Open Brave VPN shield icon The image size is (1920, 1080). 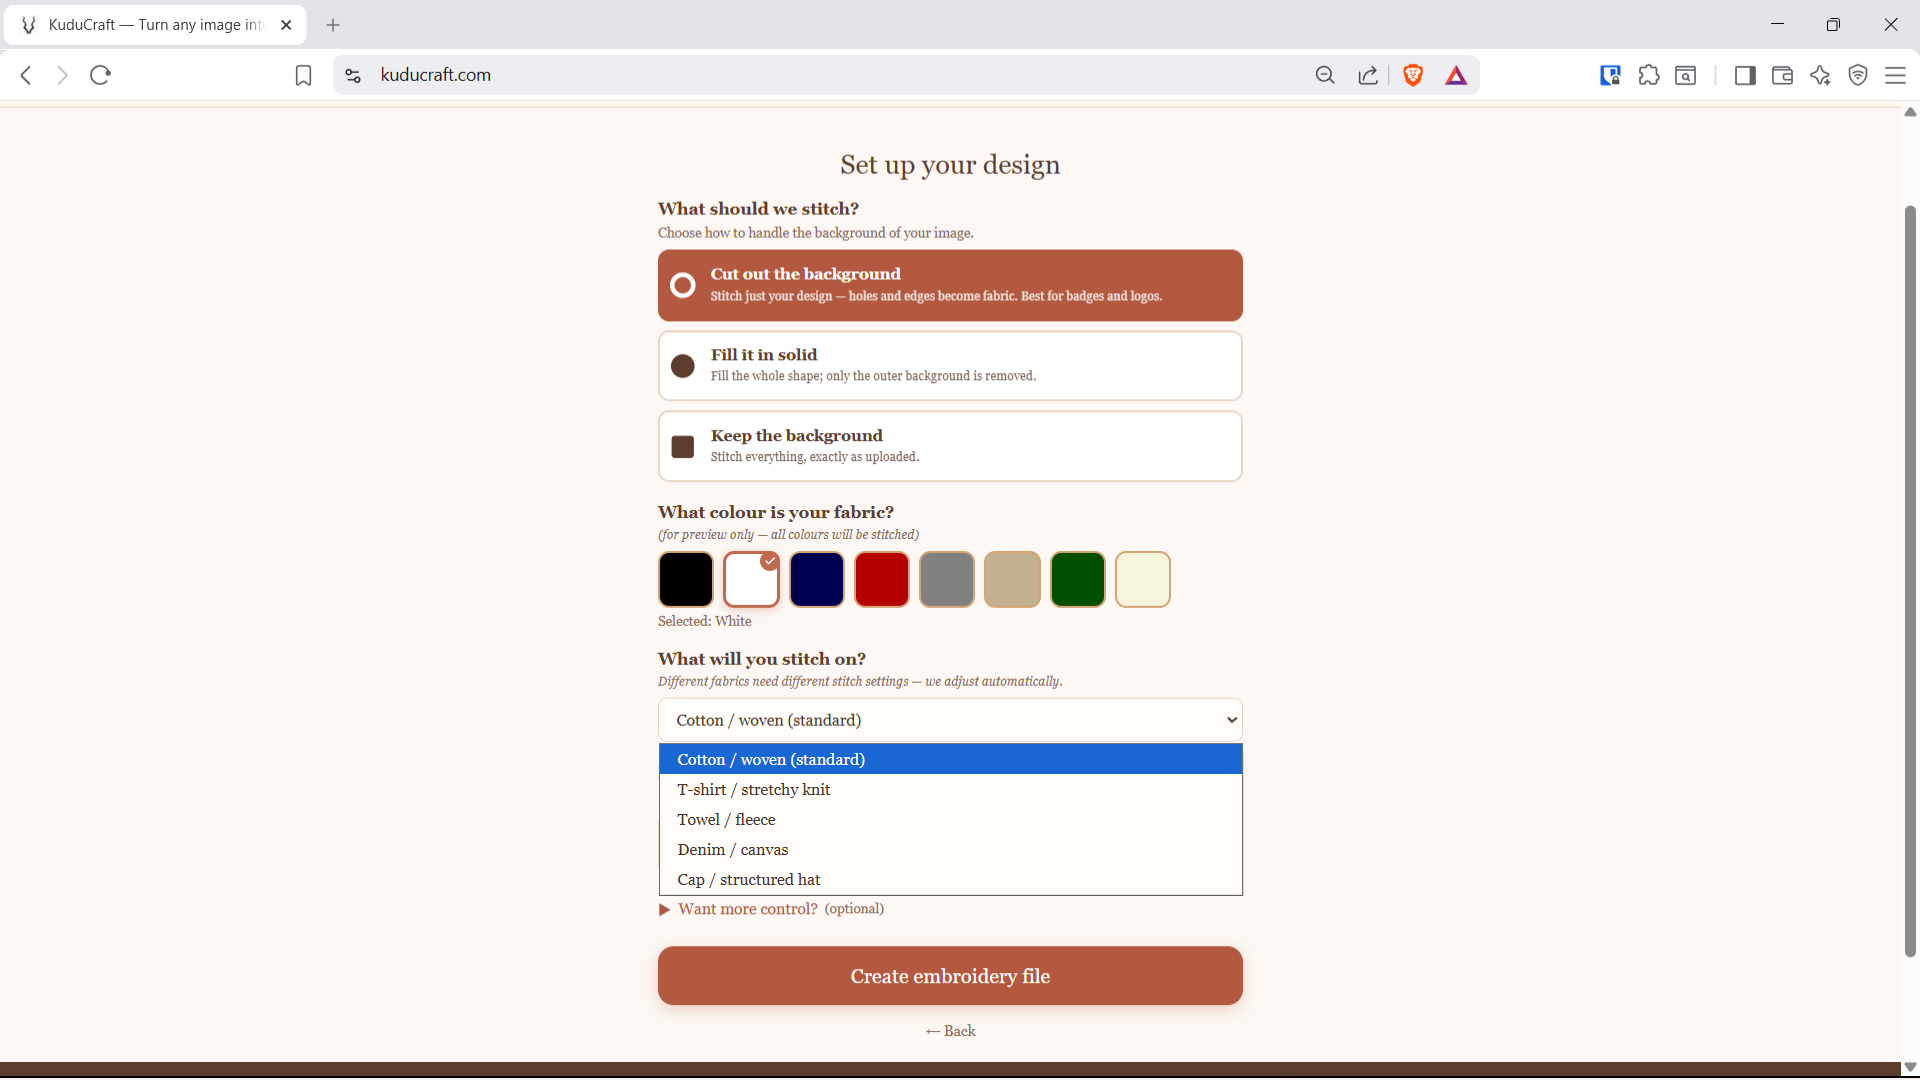click(x=1858, y=75)
